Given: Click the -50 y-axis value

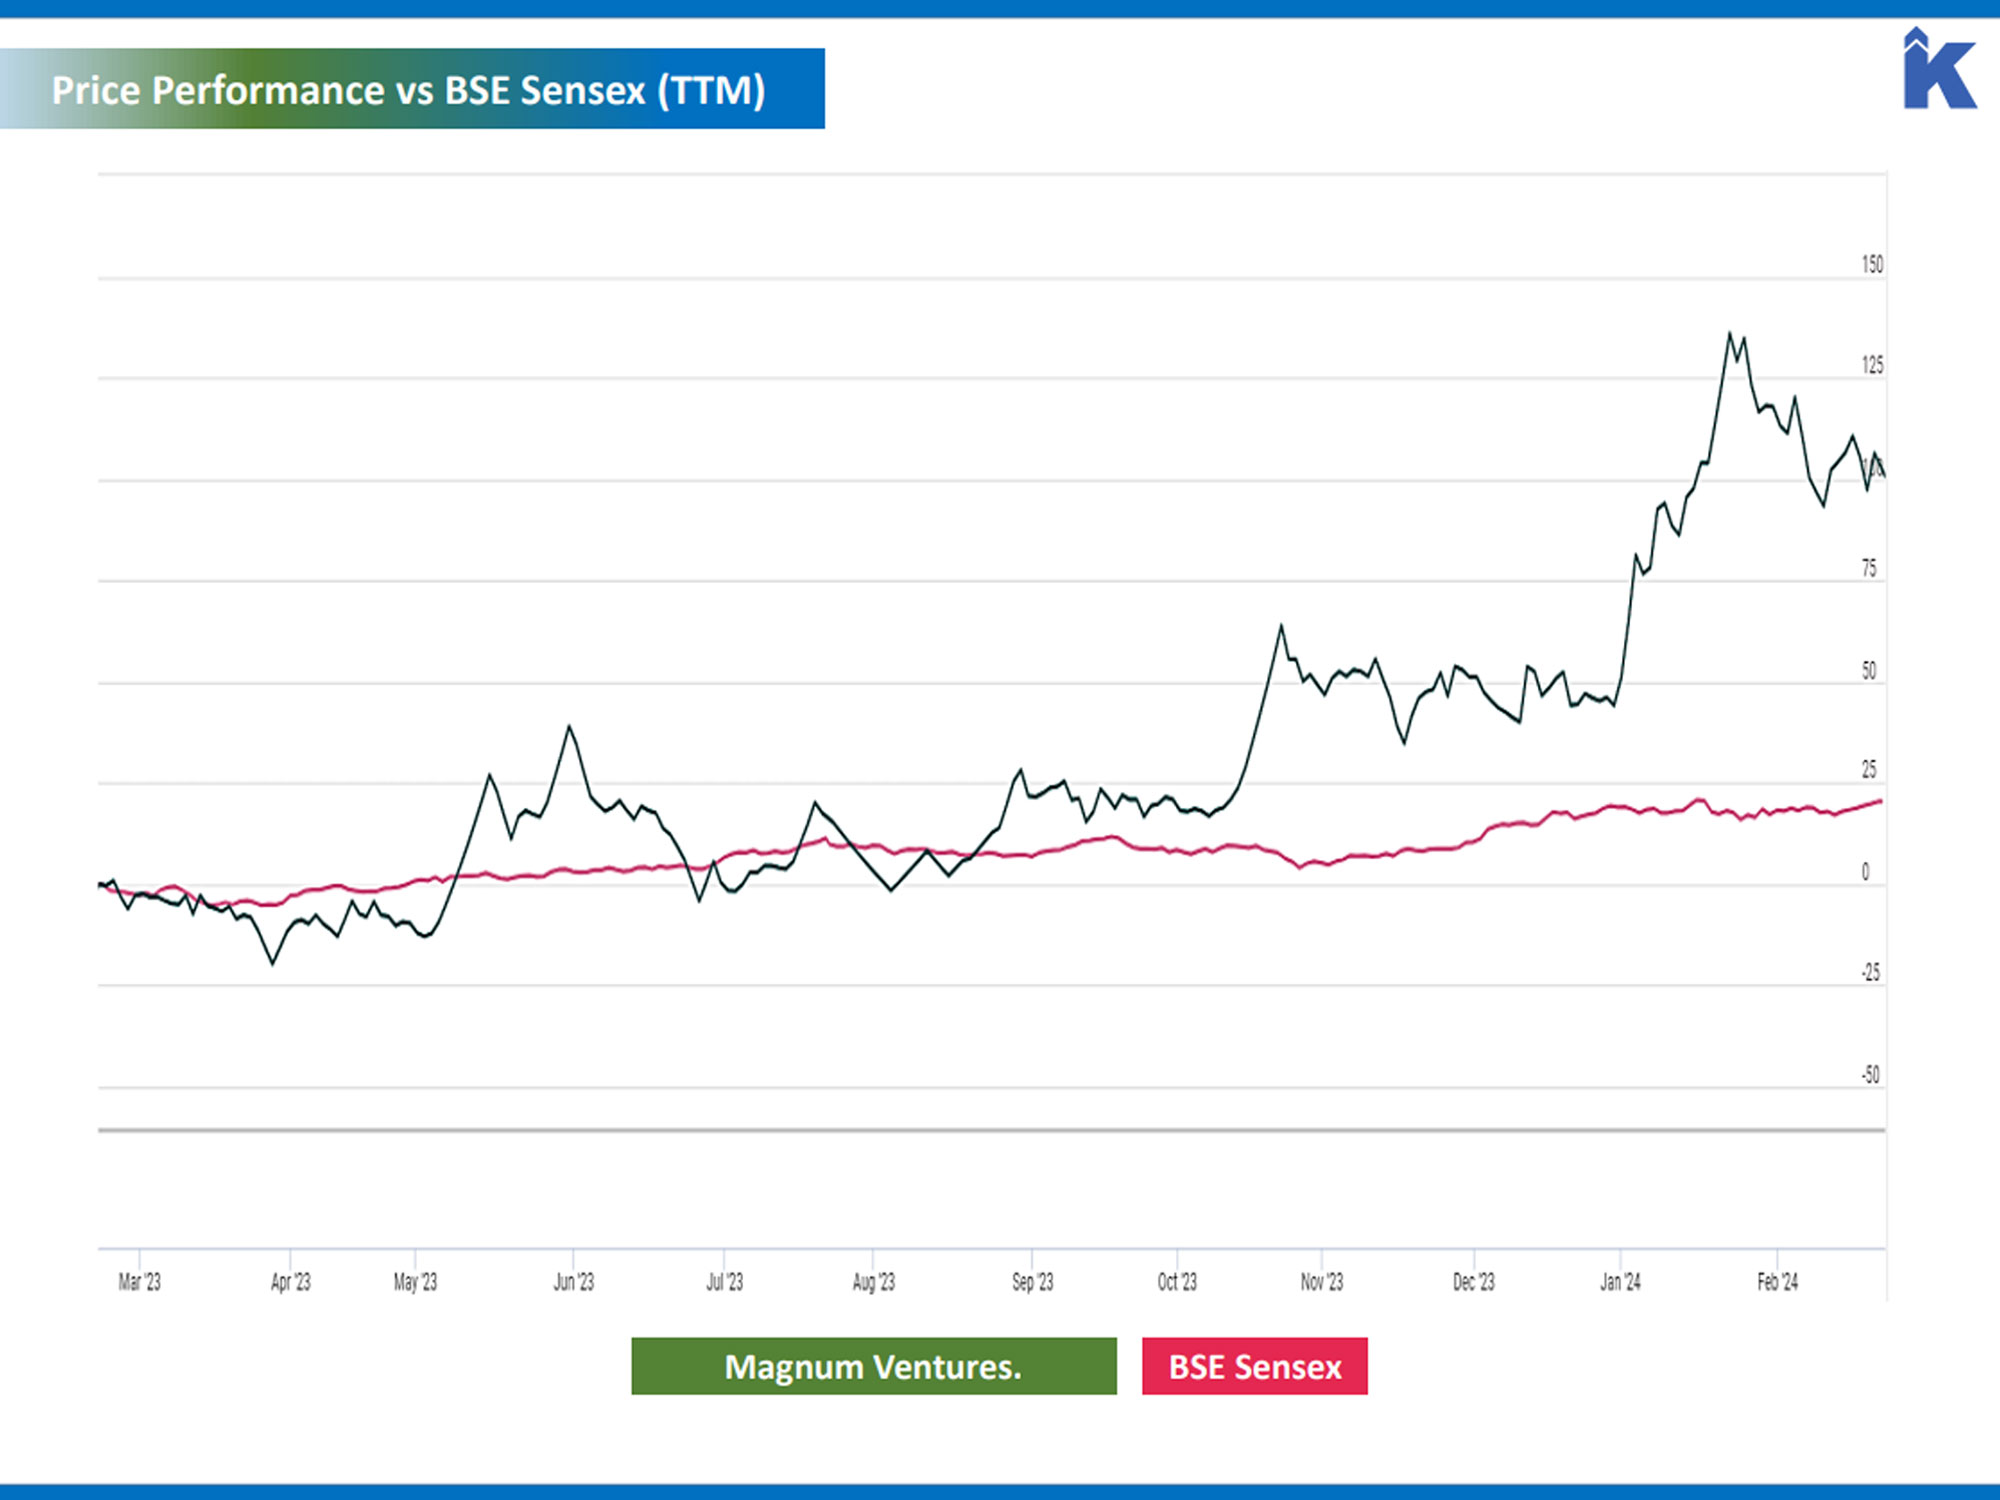Looking at the screenshot, I should click(1870, 1075).
